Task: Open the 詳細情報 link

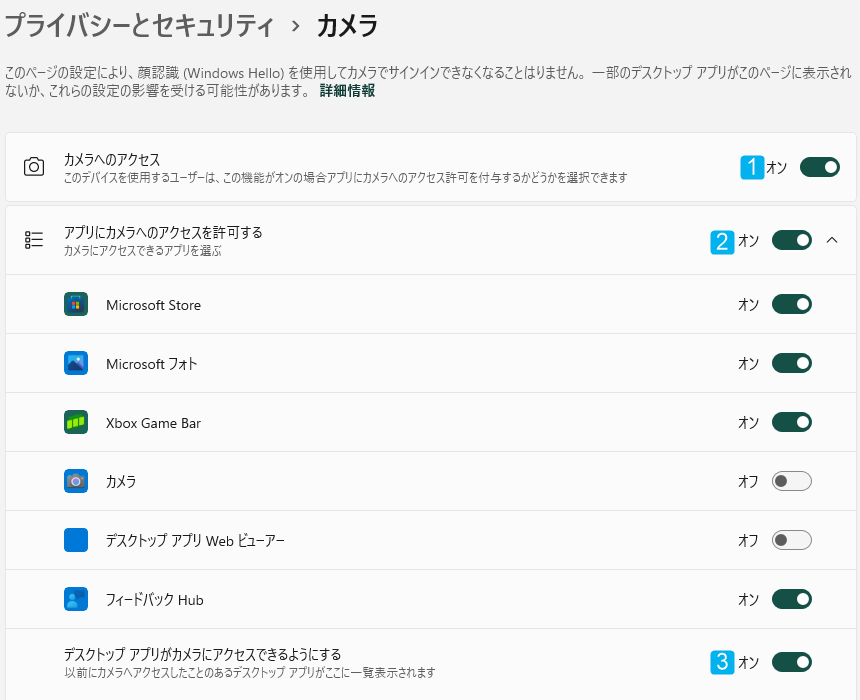Action: click(x=347, y=91)
